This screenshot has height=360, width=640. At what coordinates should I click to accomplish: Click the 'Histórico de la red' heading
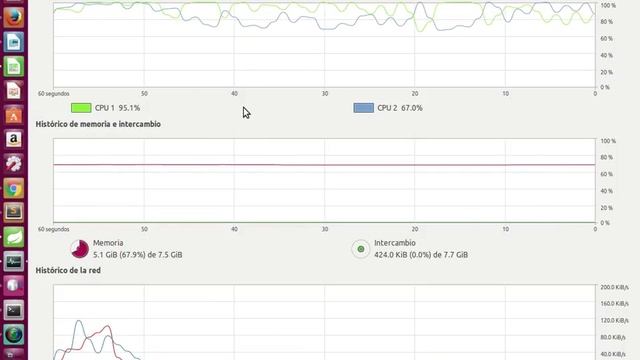click(68, 270)
